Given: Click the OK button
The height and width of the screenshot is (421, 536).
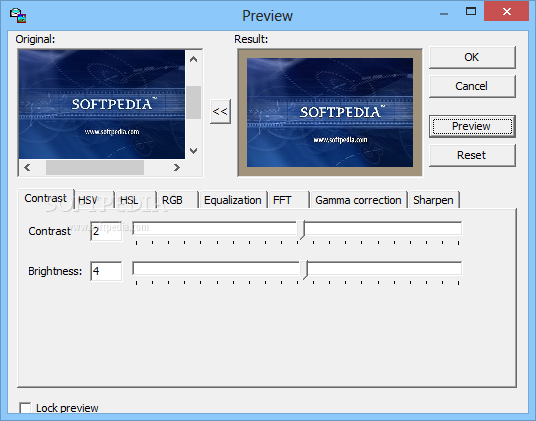Looking at the screenshot, I should (x=472, y=57).
